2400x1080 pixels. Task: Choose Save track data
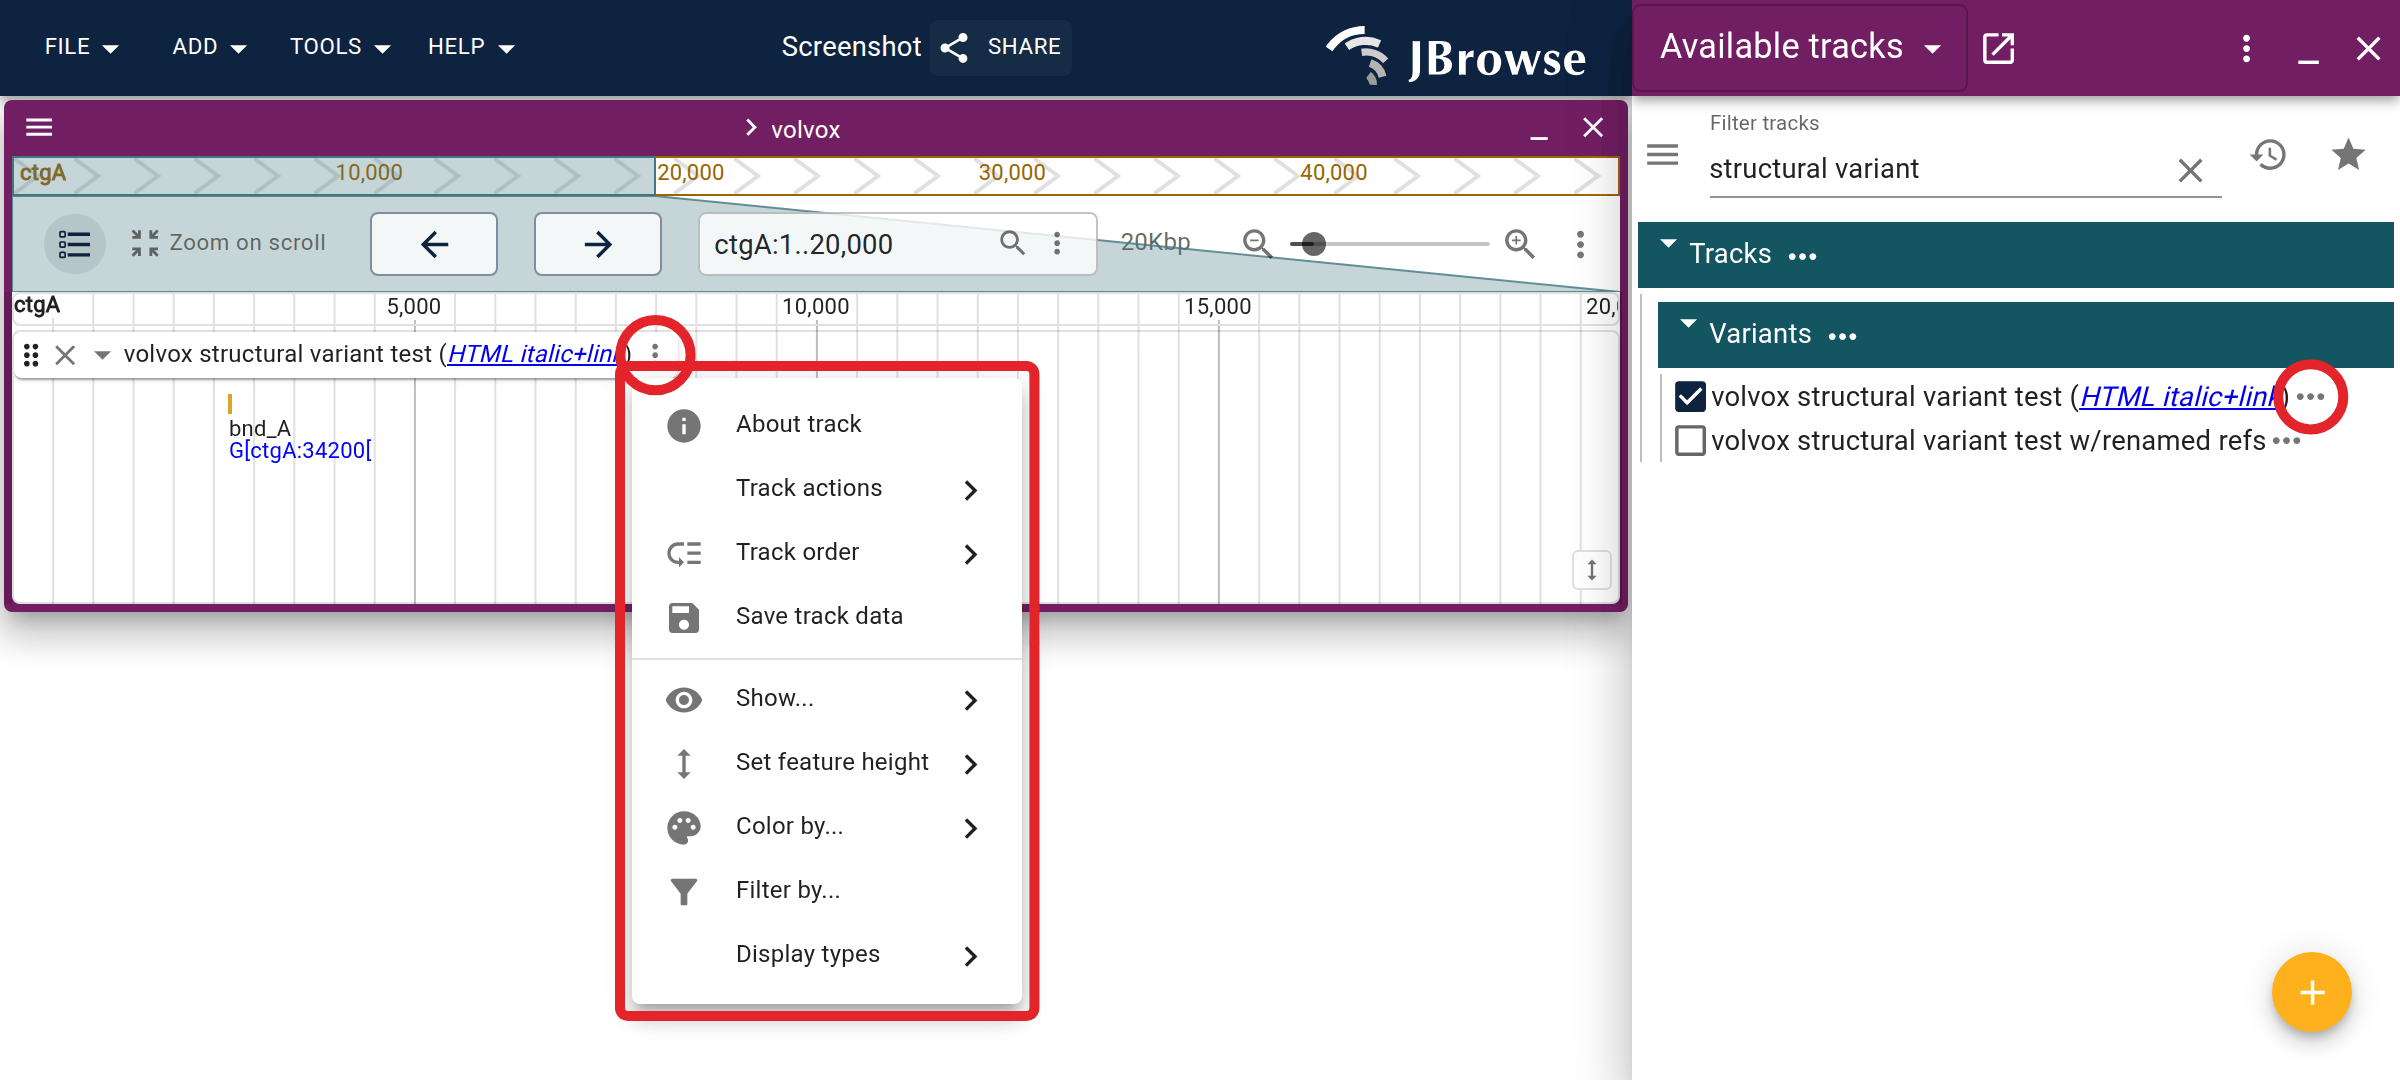[x=827, y=616]
